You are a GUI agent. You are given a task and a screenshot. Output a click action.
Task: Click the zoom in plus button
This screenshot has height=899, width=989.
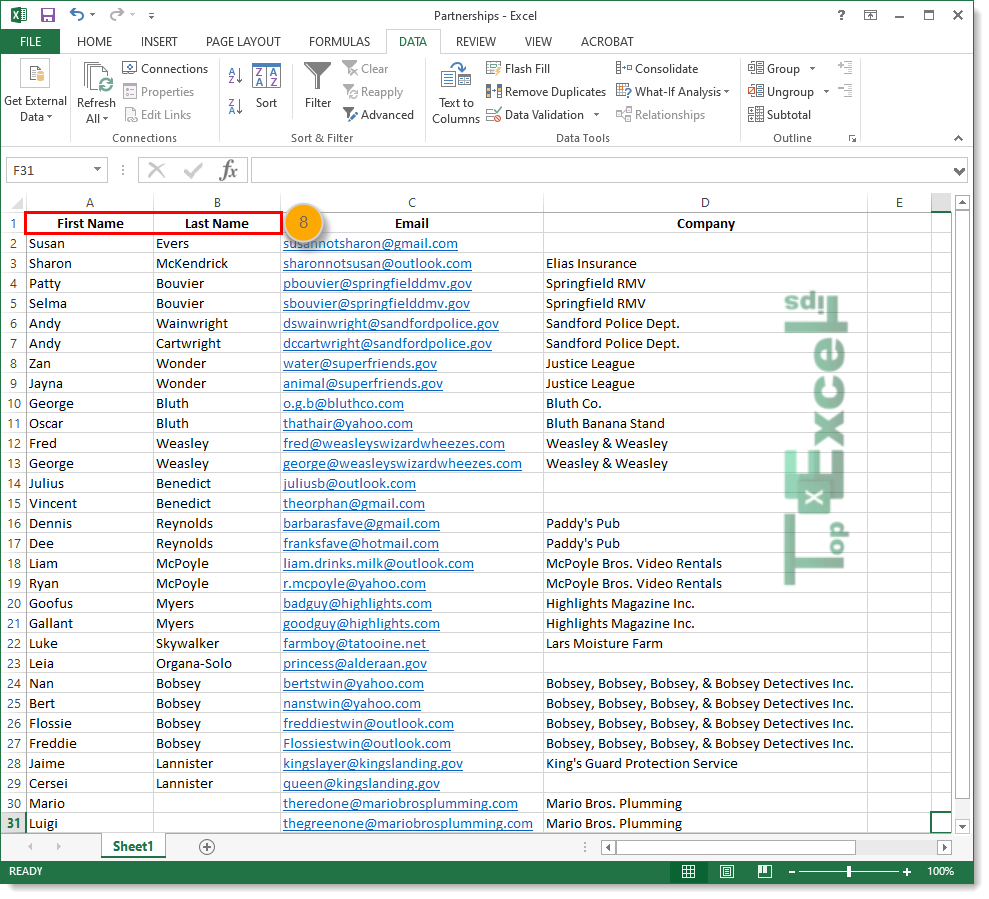[906, 872]
